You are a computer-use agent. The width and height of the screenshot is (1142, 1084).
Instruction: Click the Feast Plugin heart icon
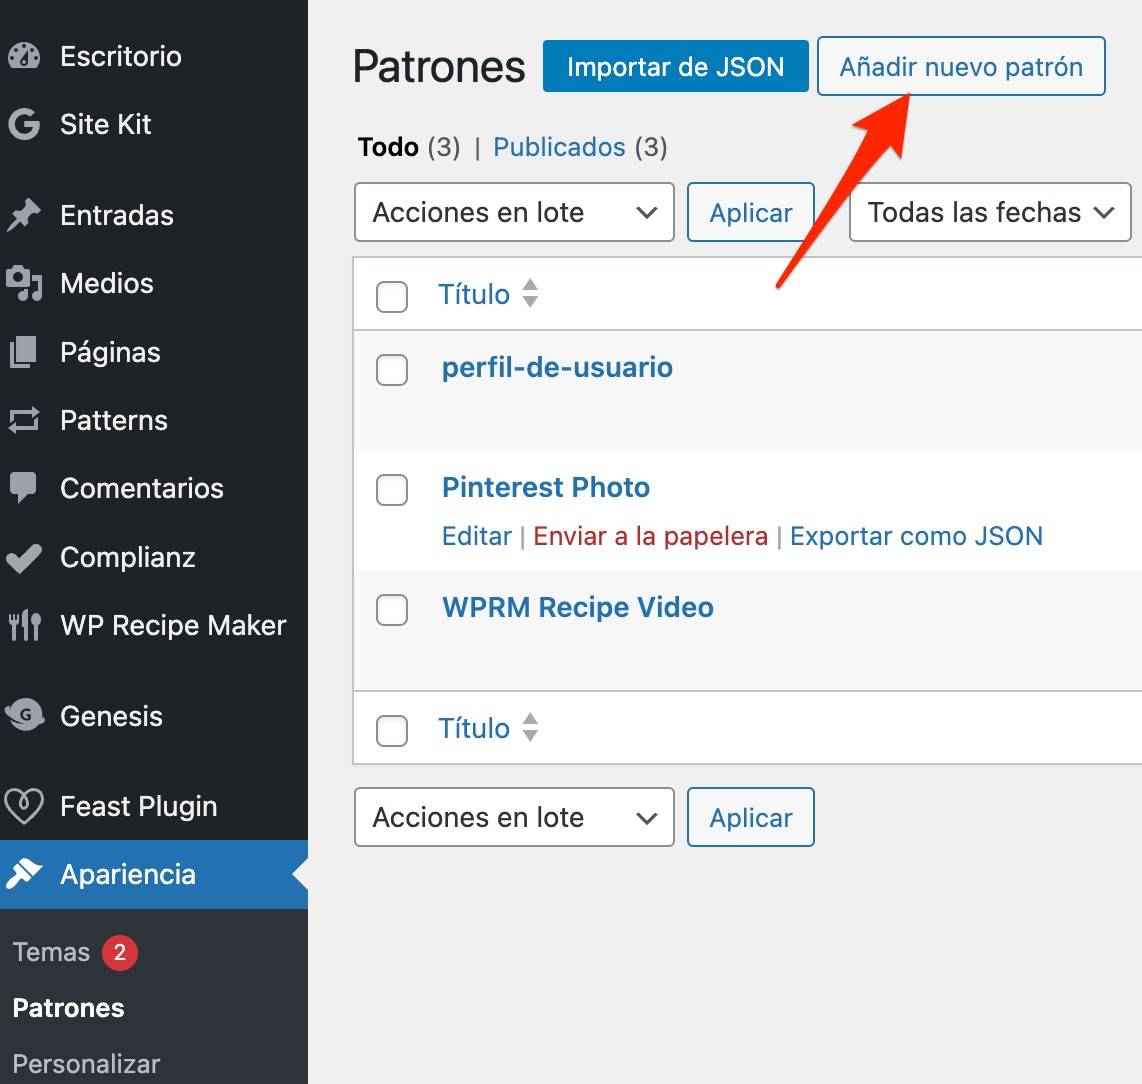click(24, 806)
